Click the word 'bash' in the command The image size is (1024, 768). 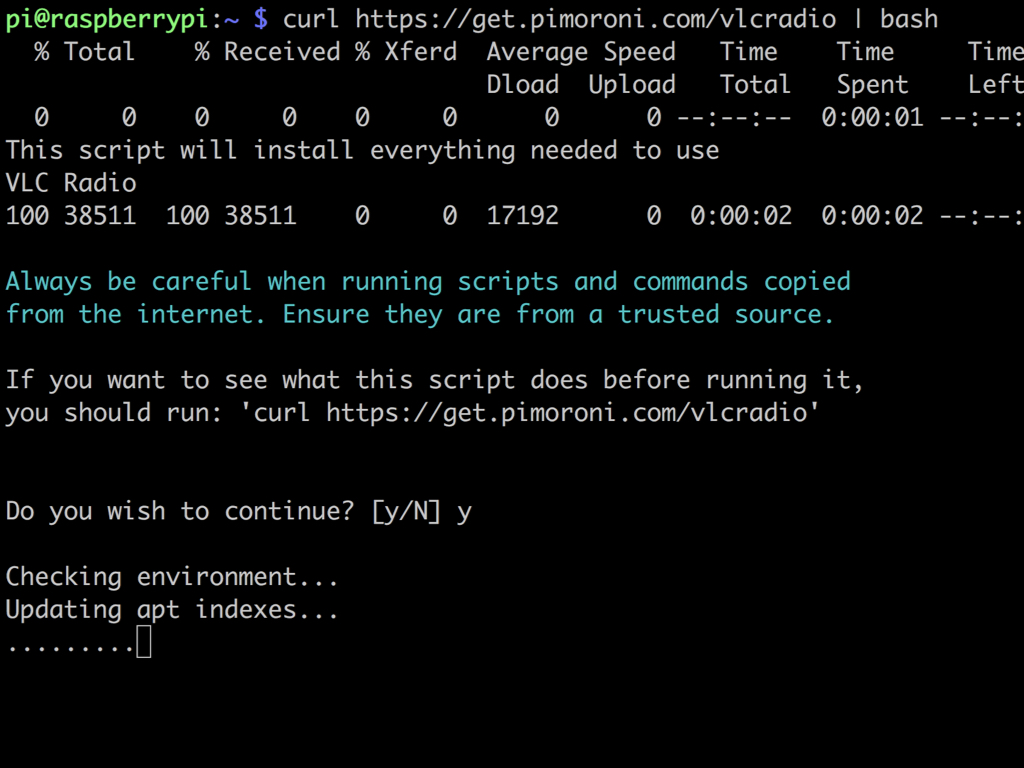point(908,20)
